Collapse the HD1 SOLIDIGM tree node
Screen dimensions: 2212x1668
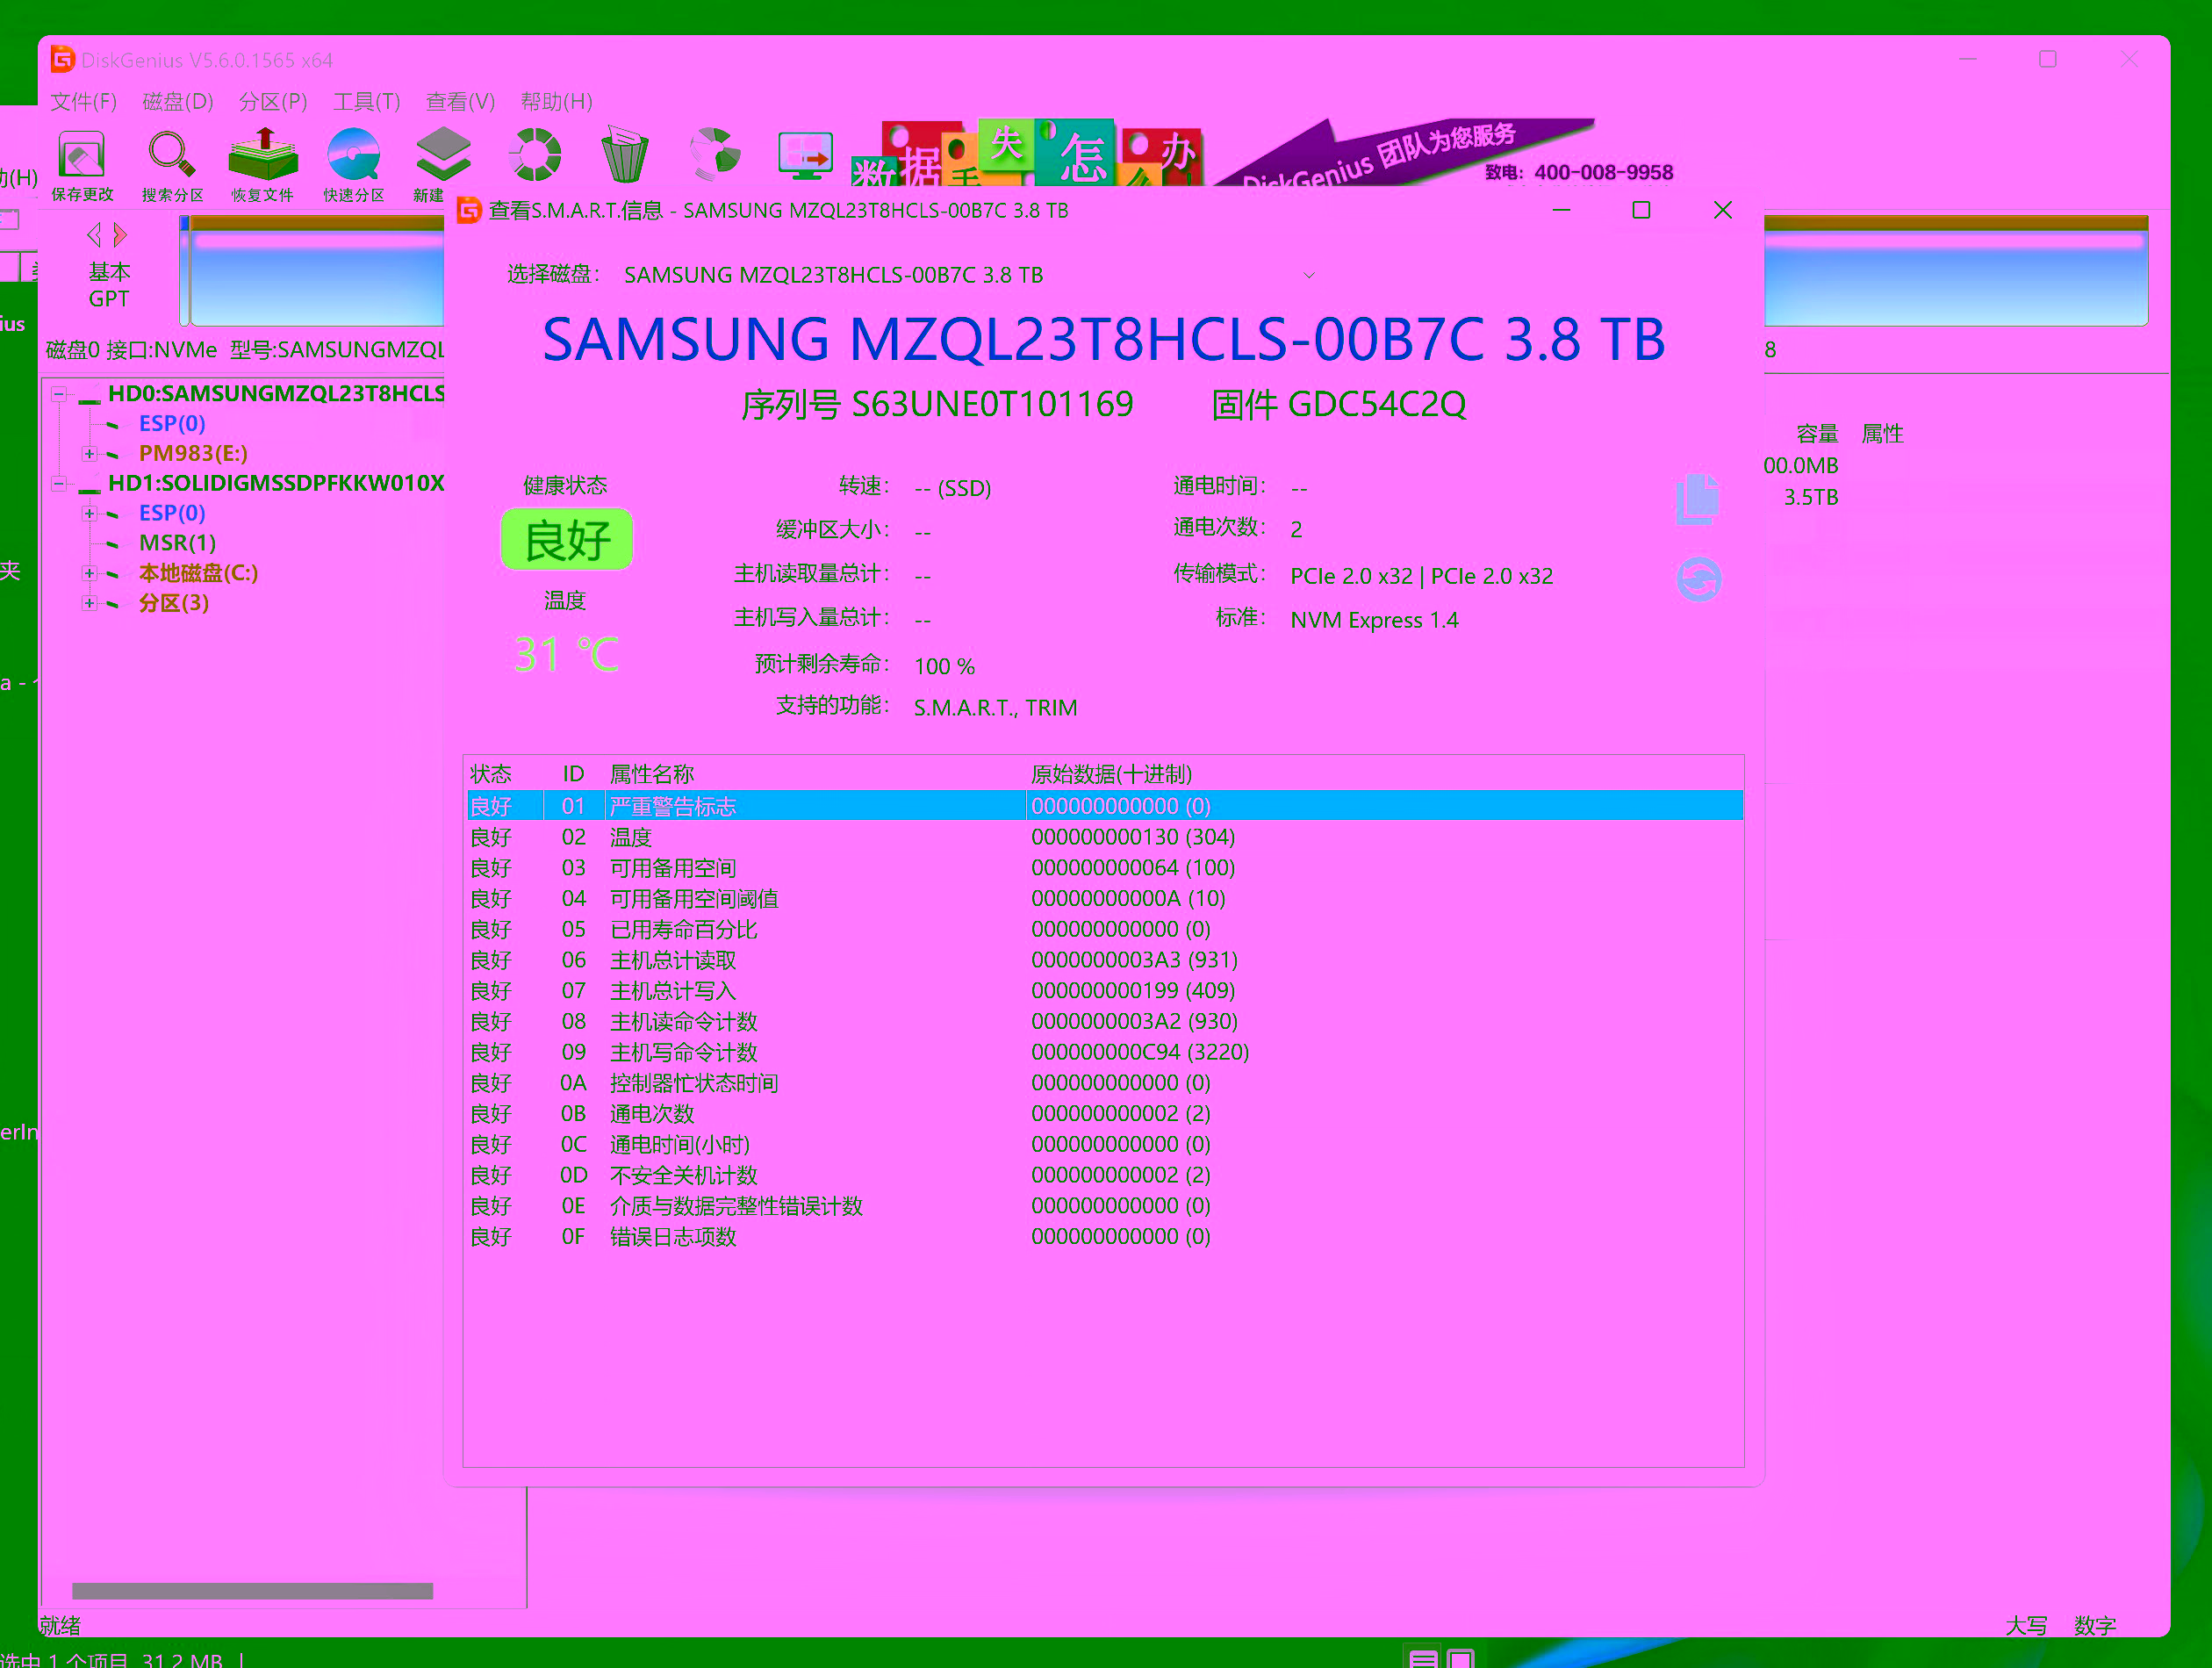tap(60, 484)
